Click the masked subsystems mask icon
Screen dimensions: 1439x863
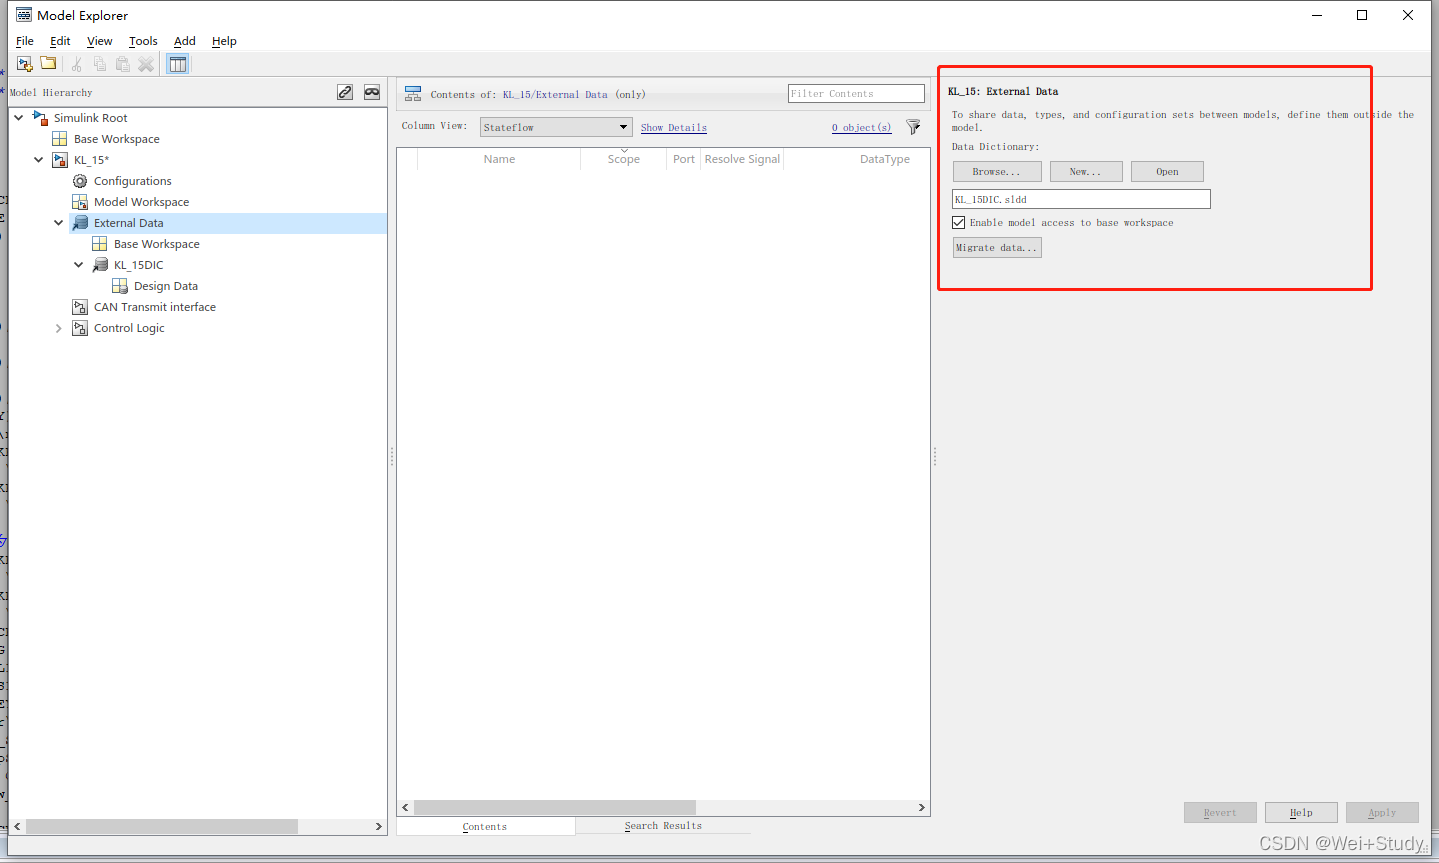pos(372,92)
